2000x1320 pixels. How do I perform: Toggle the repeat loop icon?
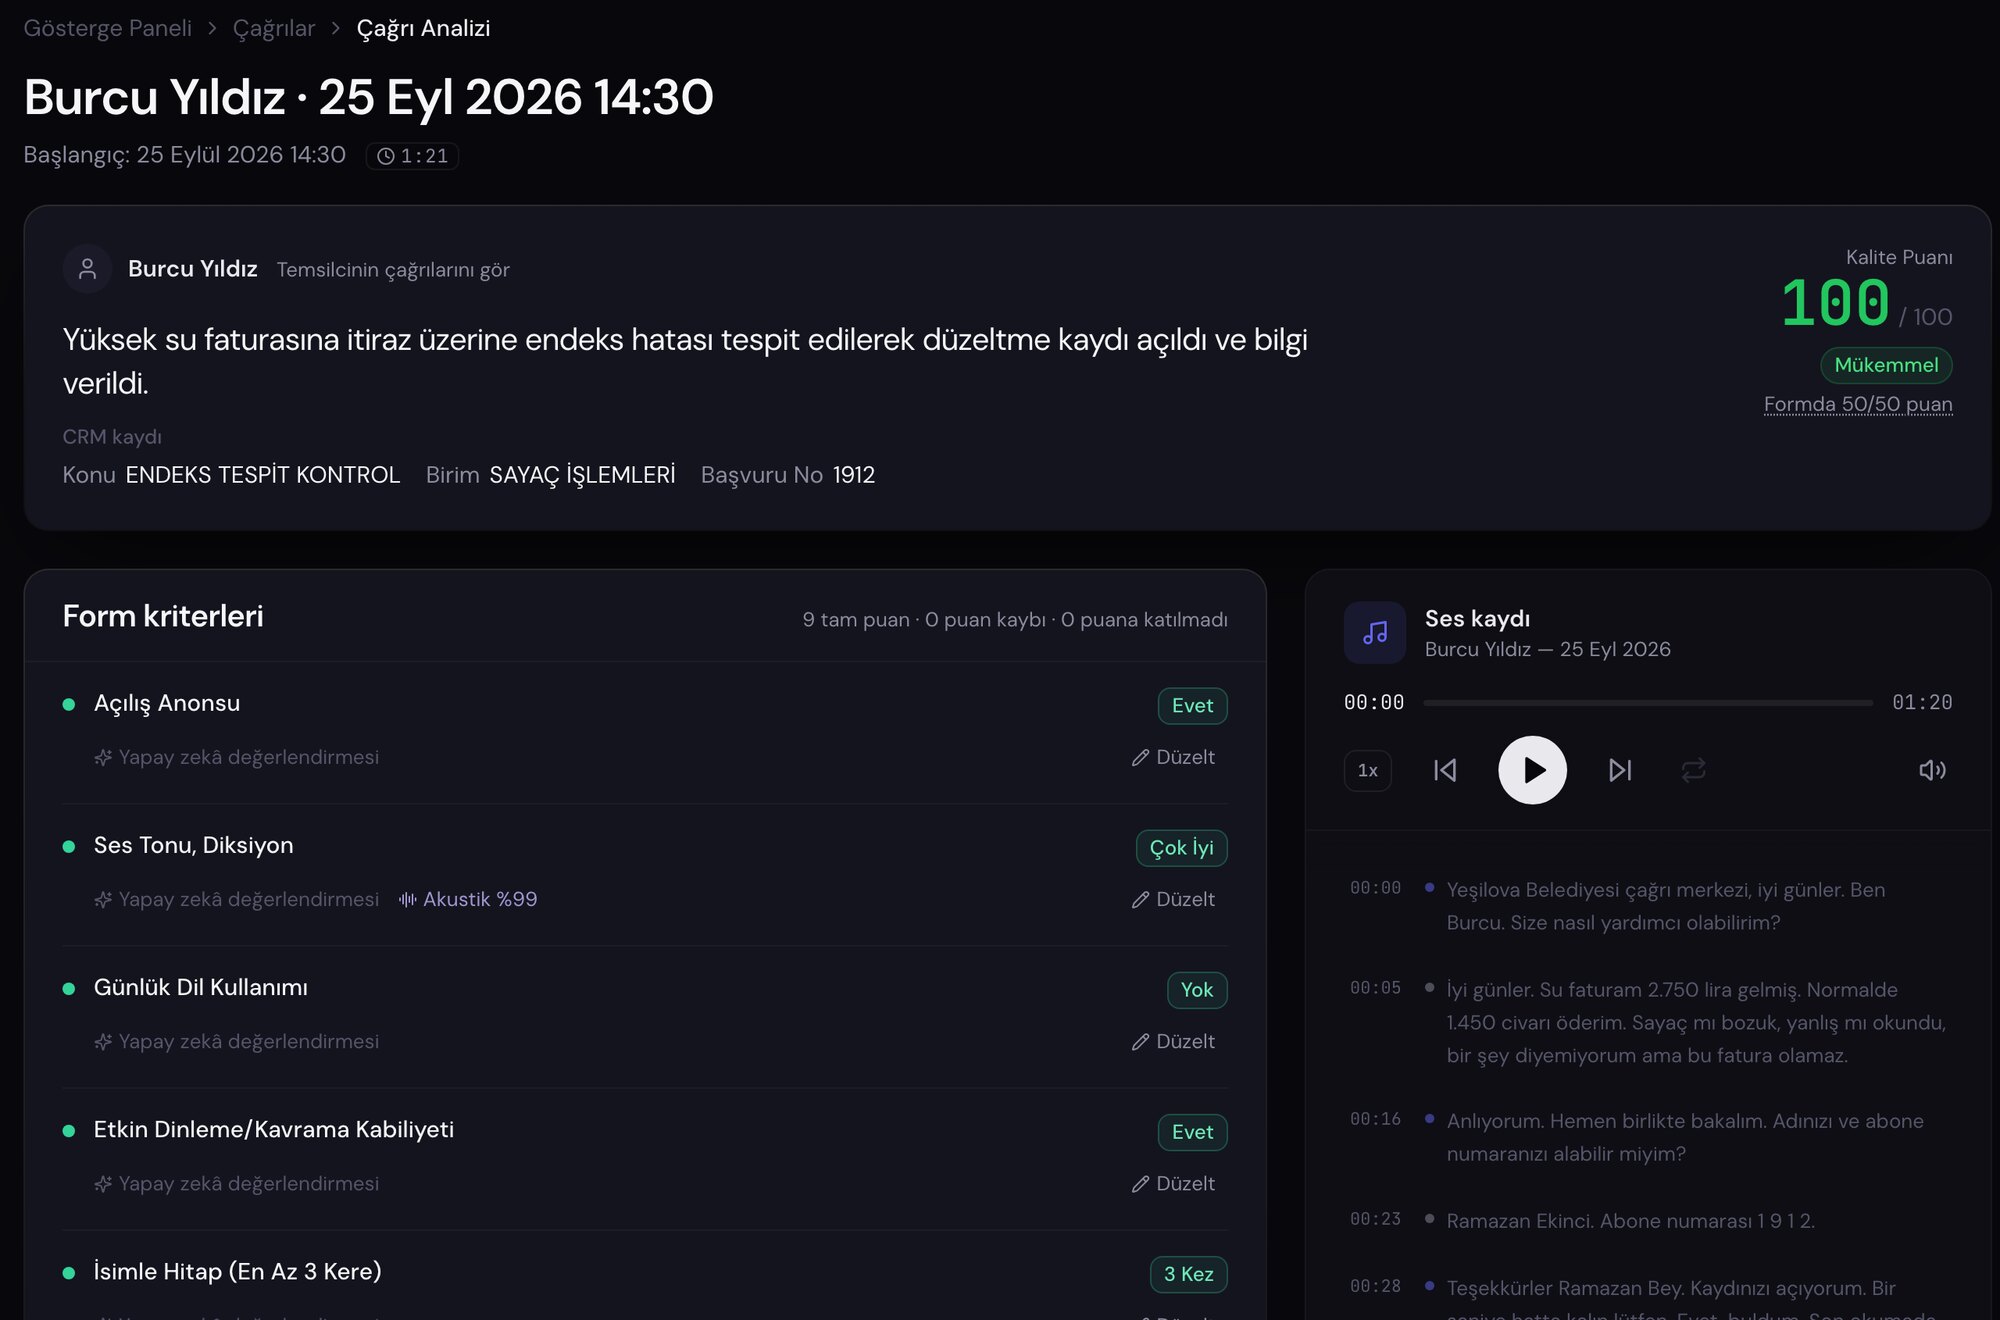click(x=1693, y=770)
